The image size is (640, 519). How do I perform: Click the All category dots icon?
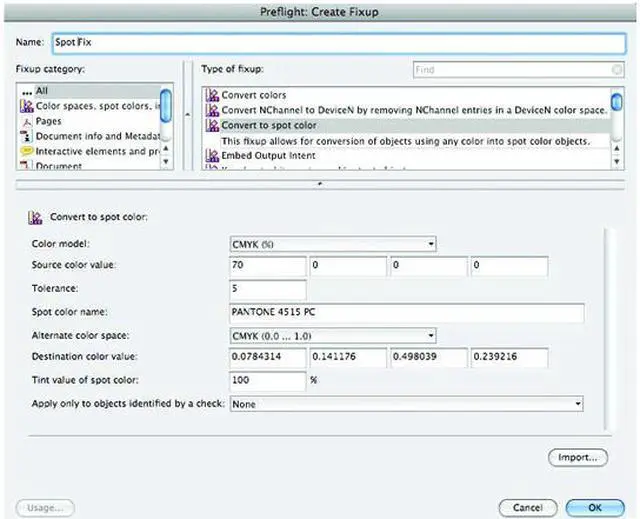tap(27, 93)
